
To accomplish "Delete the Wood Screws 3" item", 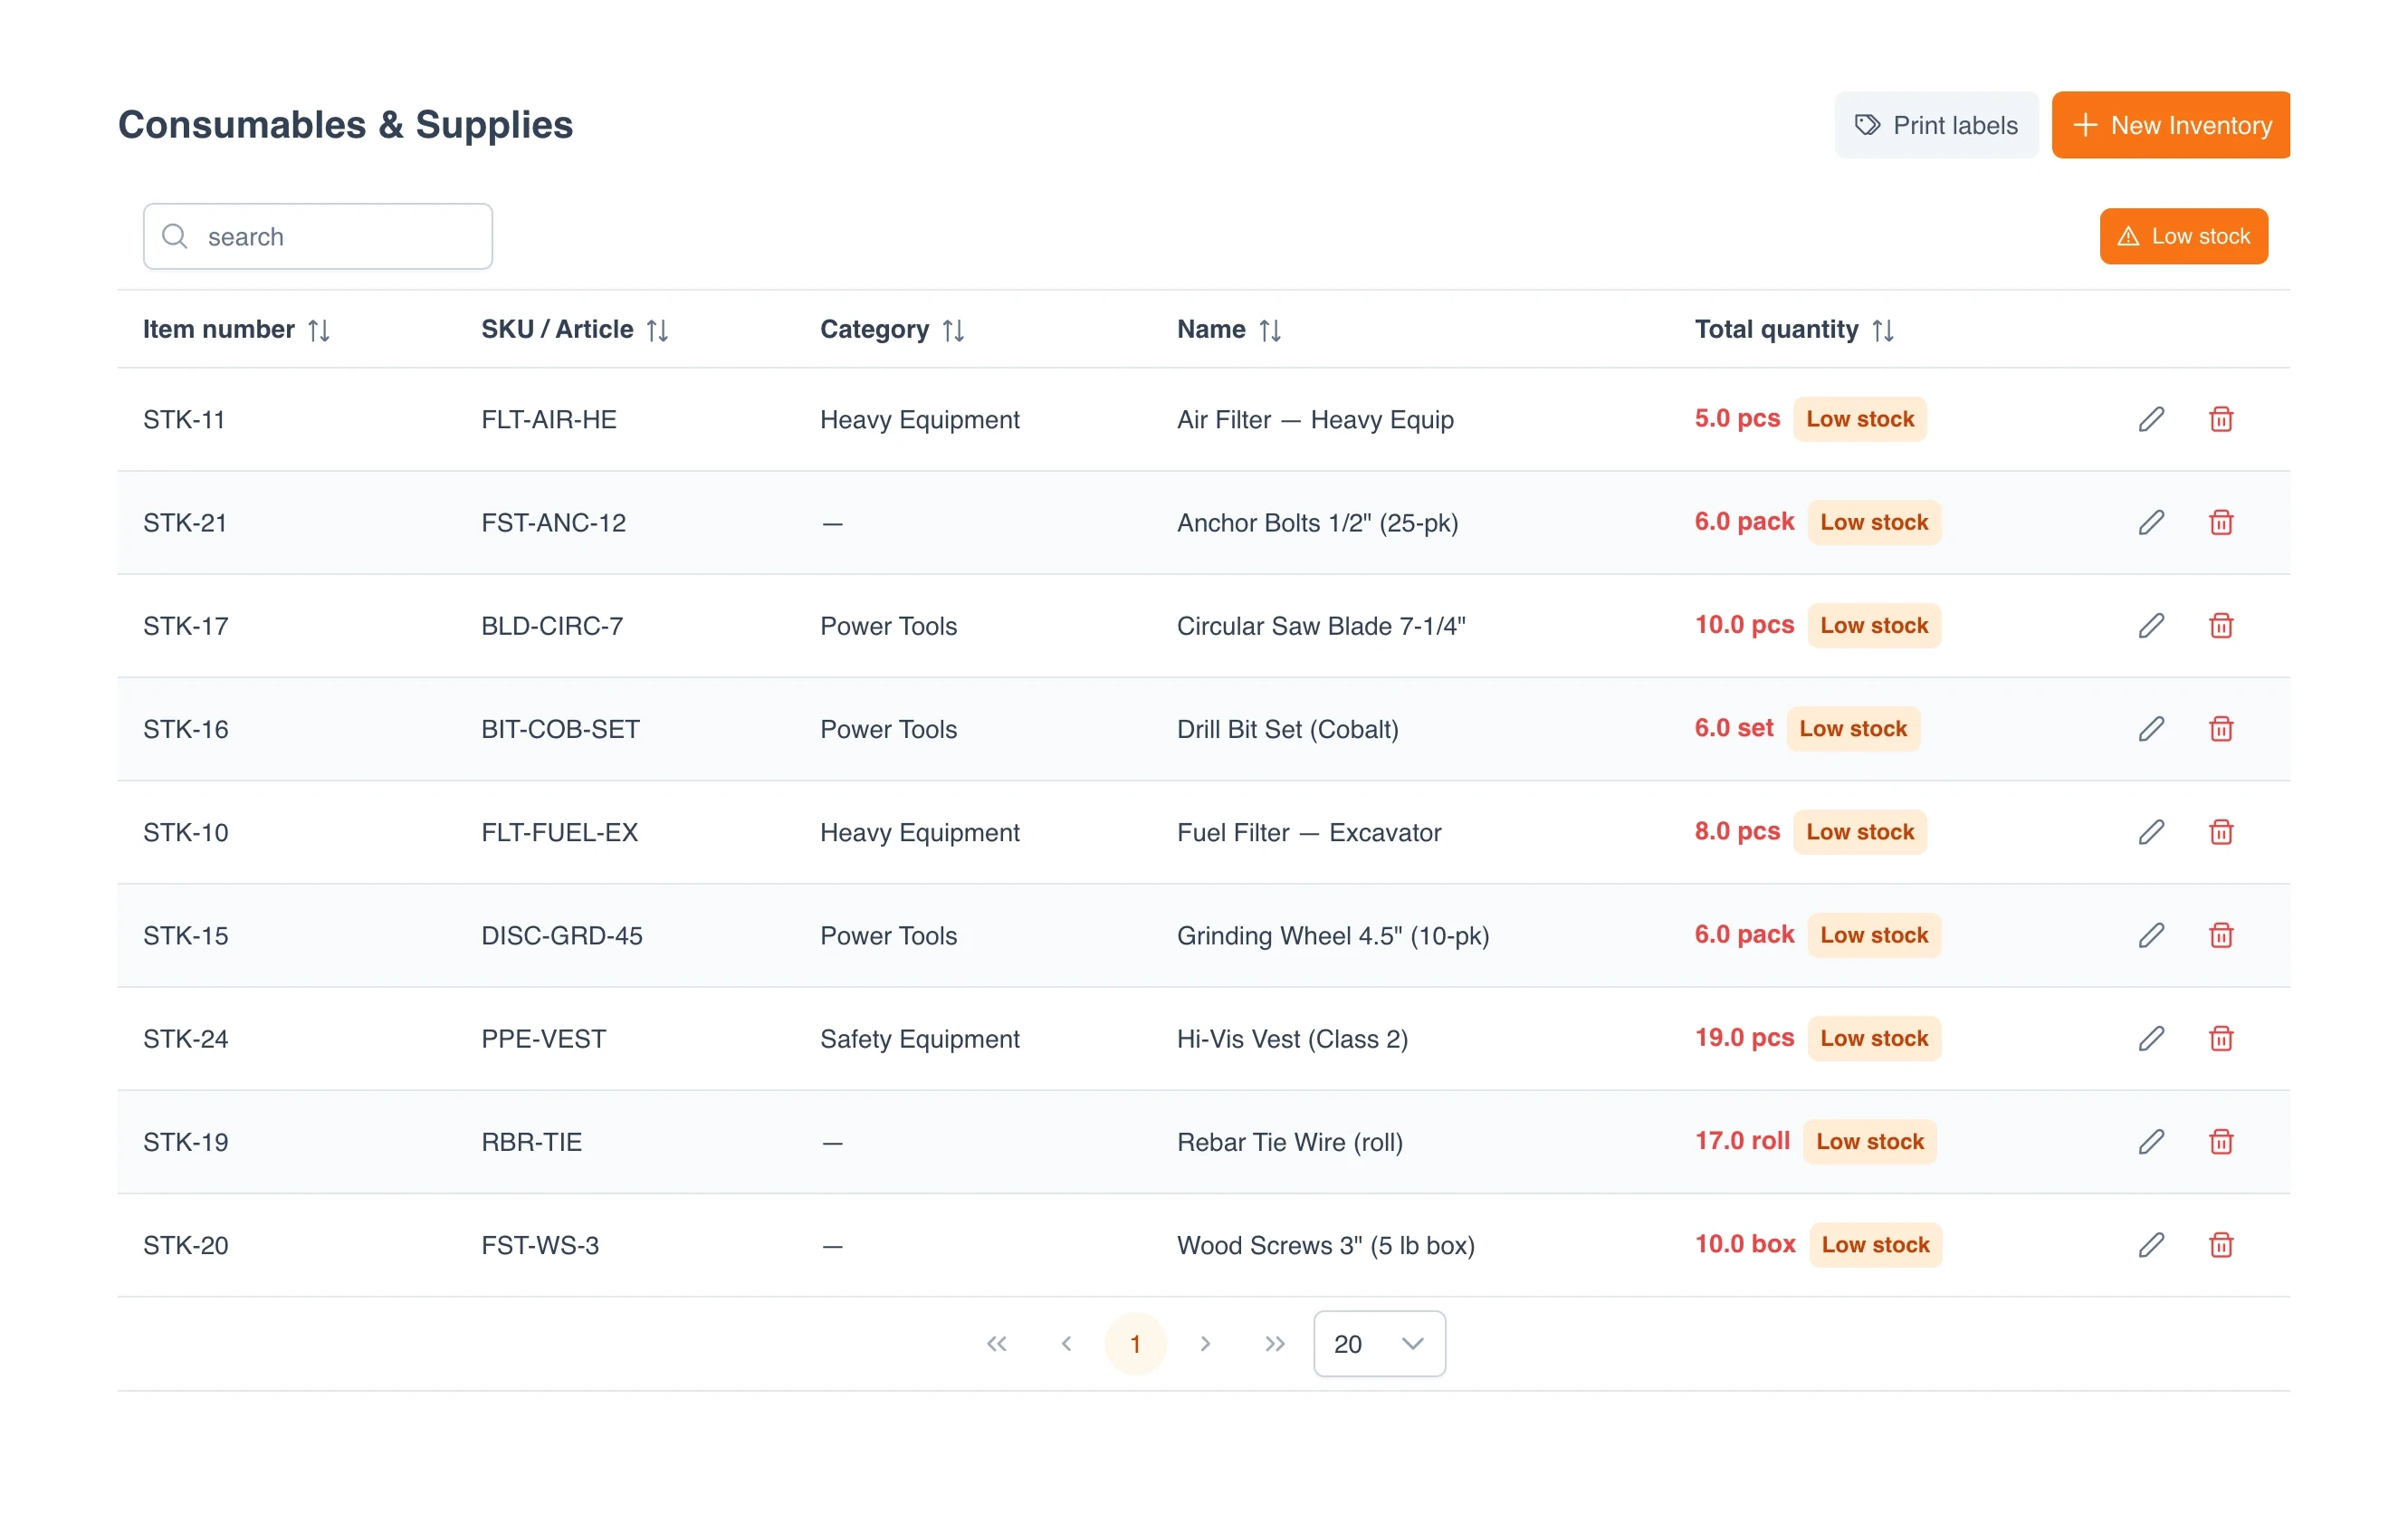I will pos(2220,1244).
